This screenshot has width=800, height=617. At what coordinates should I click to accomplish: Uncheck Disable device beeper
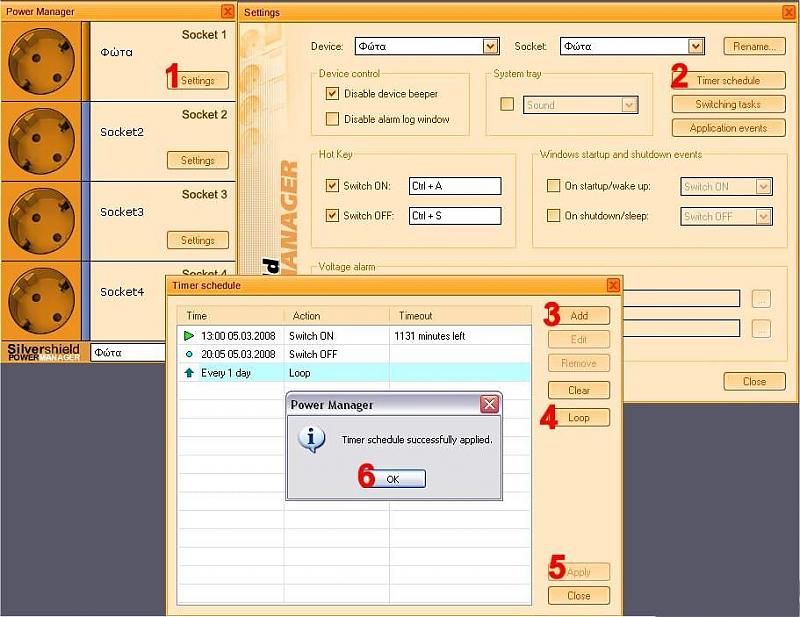[x=333, y=94]
